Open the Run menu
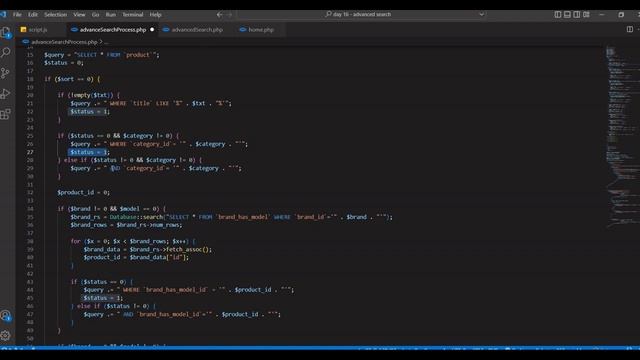Screen dimensions: 640x360 click(x=111, y=15)
